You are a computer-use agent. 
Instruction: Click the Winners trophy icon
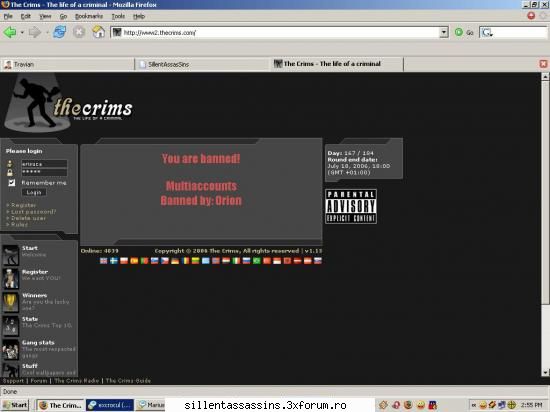pyautogui.click(x=10, y=302)
